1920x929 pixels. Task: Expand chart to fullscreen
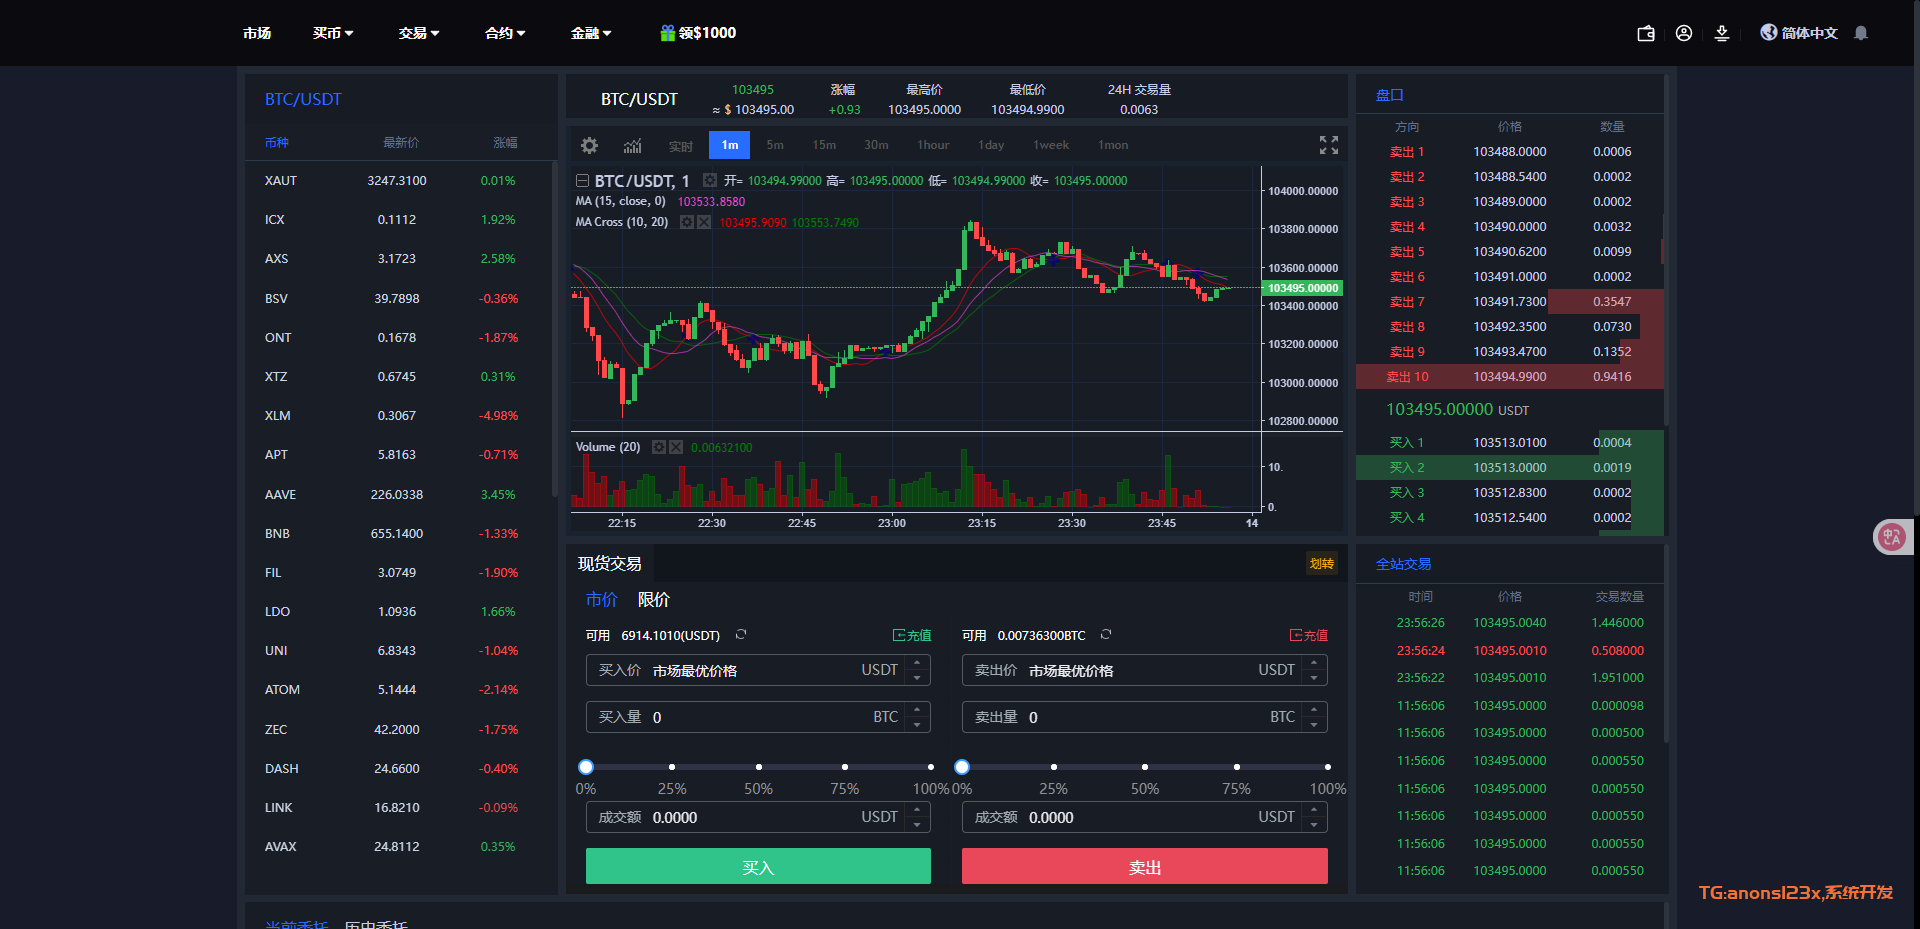[1328, 146]
